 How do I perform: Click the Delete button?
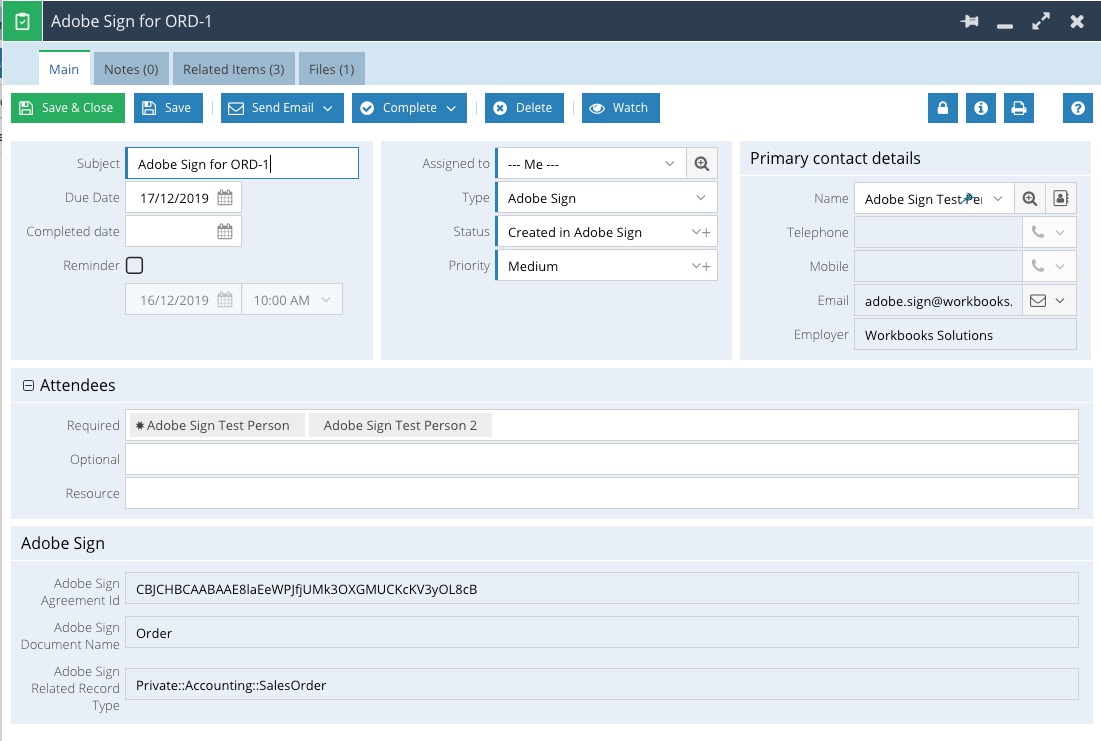(524, 108)
